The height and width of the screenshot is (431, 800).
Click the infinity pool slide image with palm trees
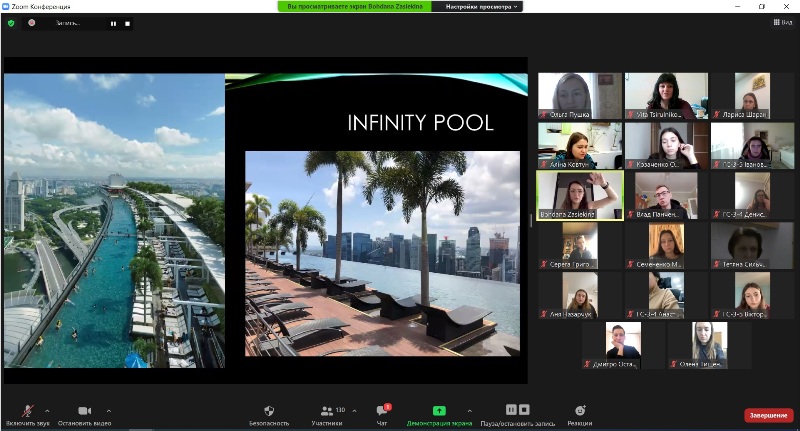383,253
